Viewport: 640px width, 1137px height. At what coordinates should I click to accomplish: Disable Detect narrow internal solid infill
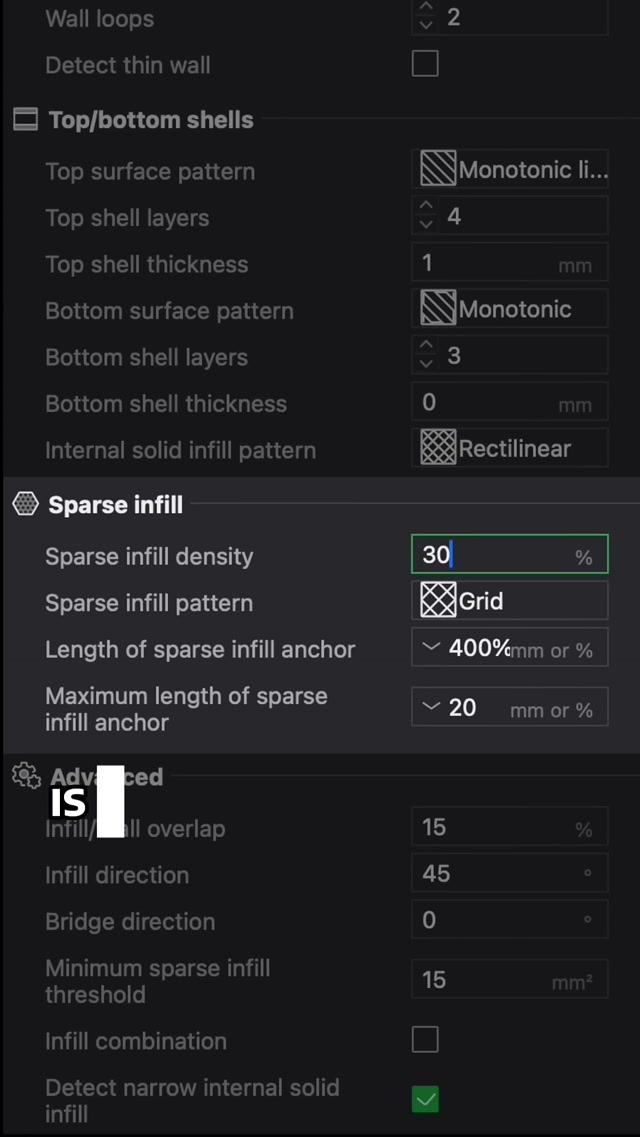[425, 1100]
